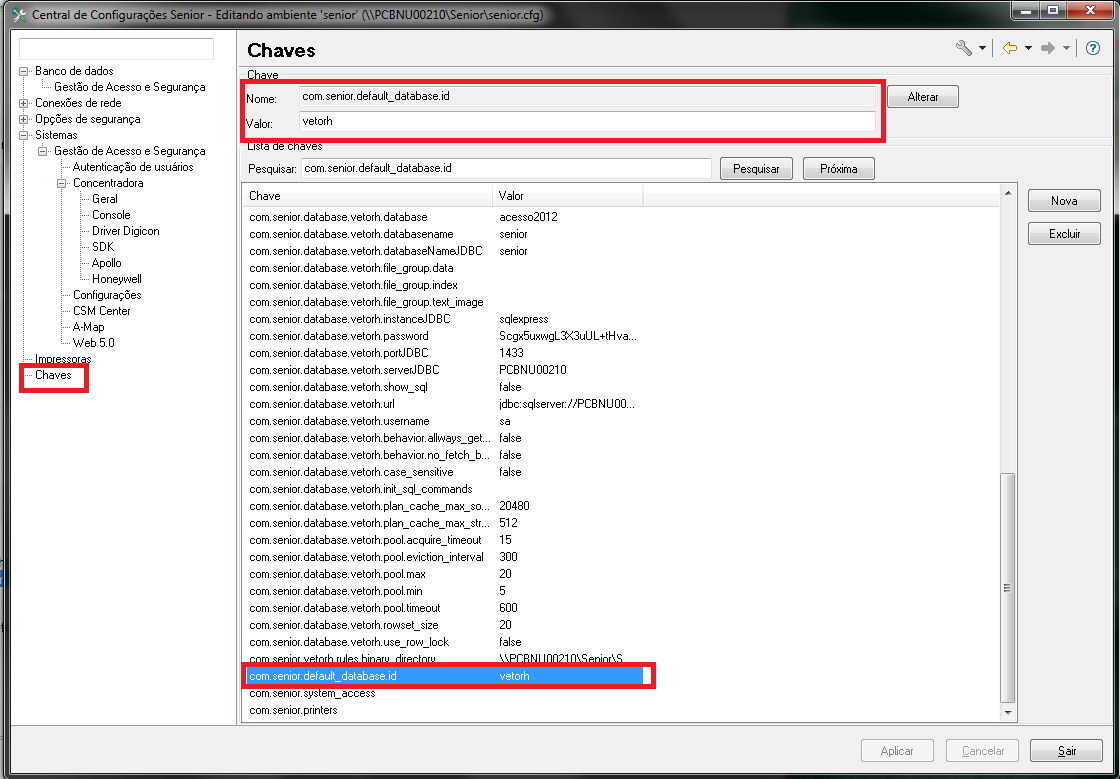Viewport: 1120px width, 779px height.
Task: Collapse the Banco de dados node
Action: (x=24, y=71)
